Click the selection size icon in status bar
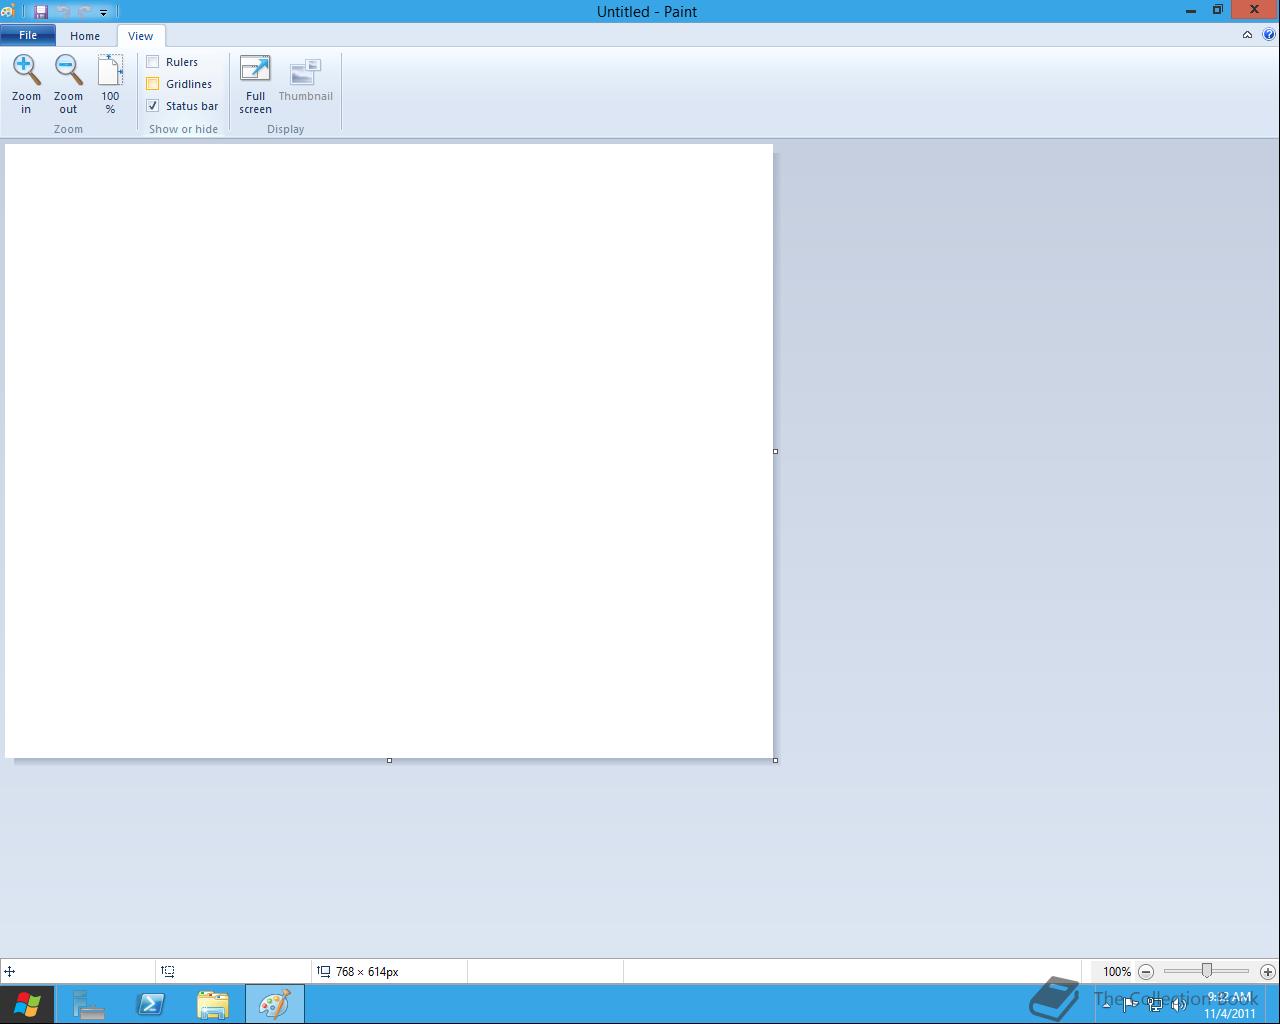Screen dimensions: 1280x1024 click(x=168, y=971)
